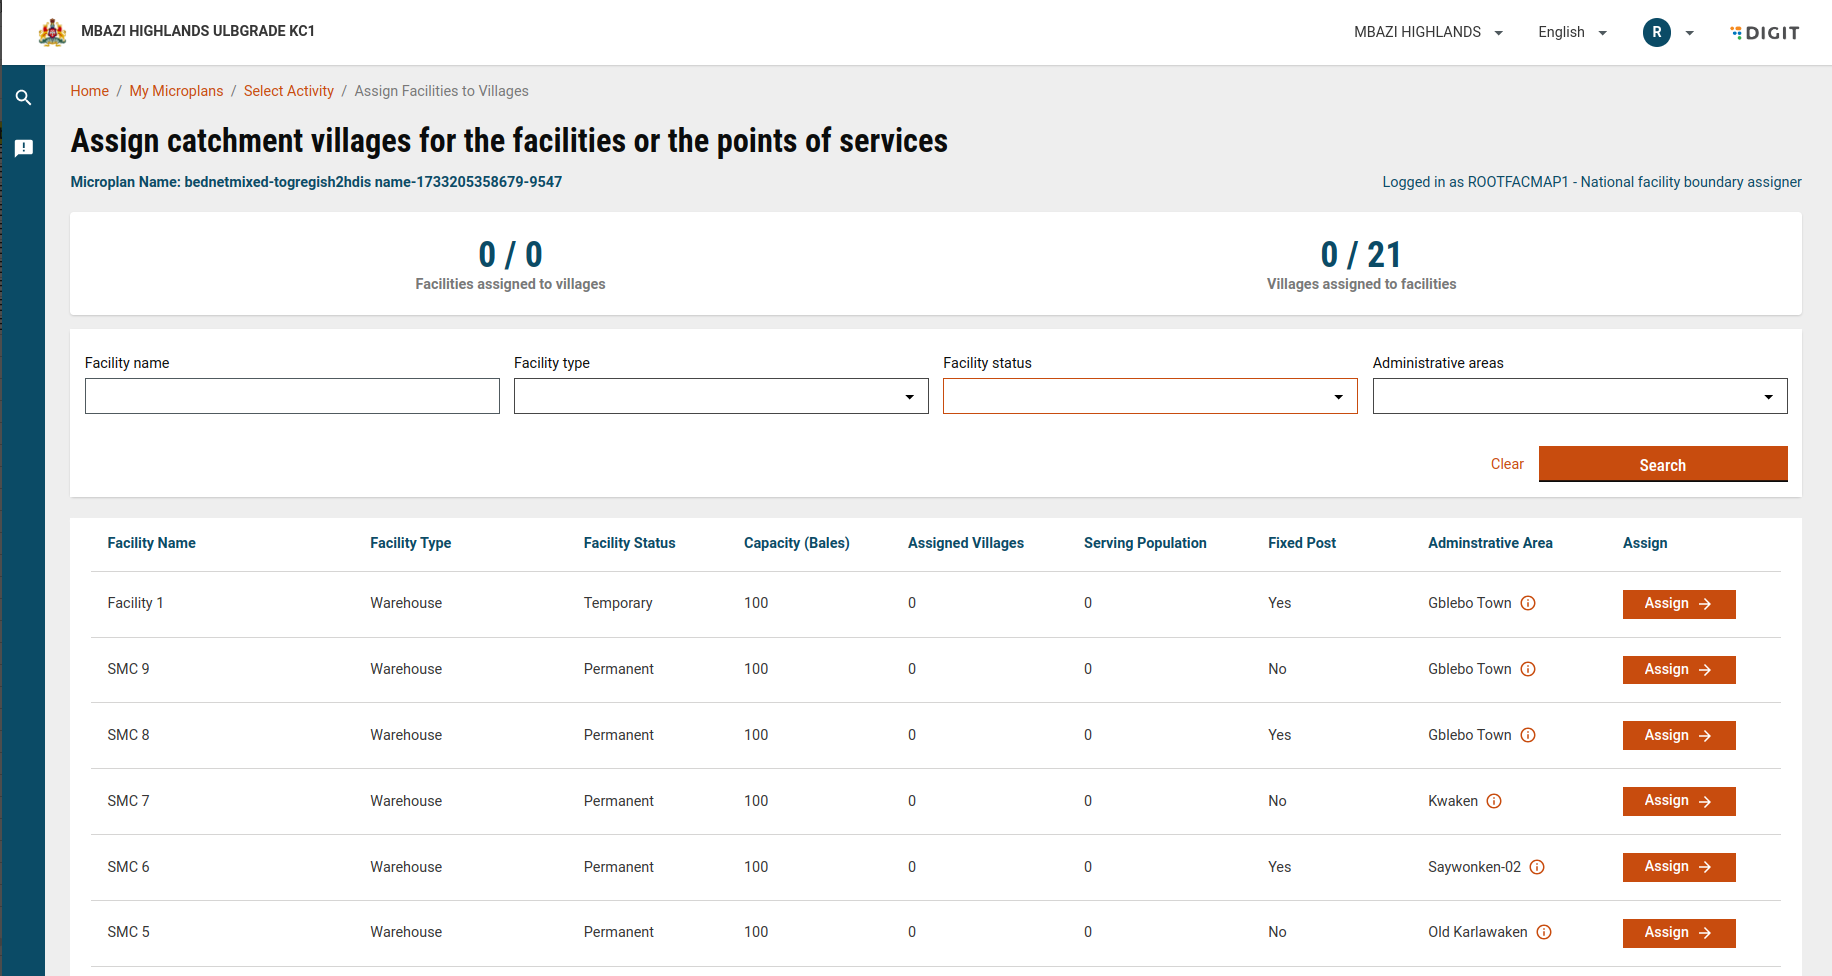This screenshot has width=1832, height=976.
Task: Open the user profile avatar R
Action: point(1656,32)
